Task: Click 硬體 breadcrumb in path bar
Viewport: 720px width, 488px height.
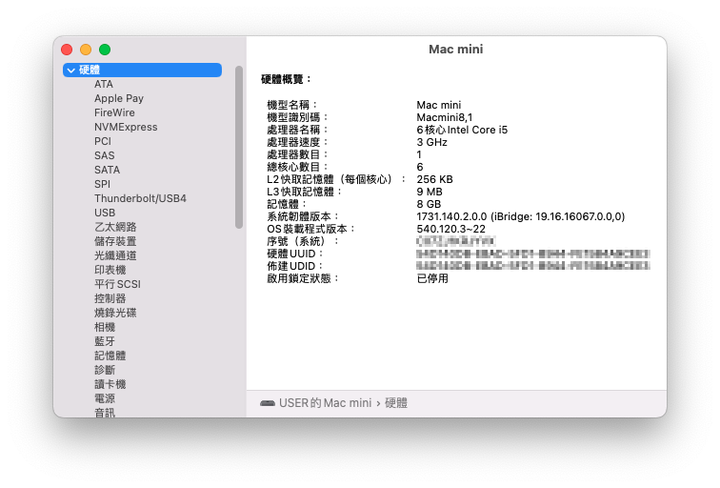Action: [x=396, y=403]
